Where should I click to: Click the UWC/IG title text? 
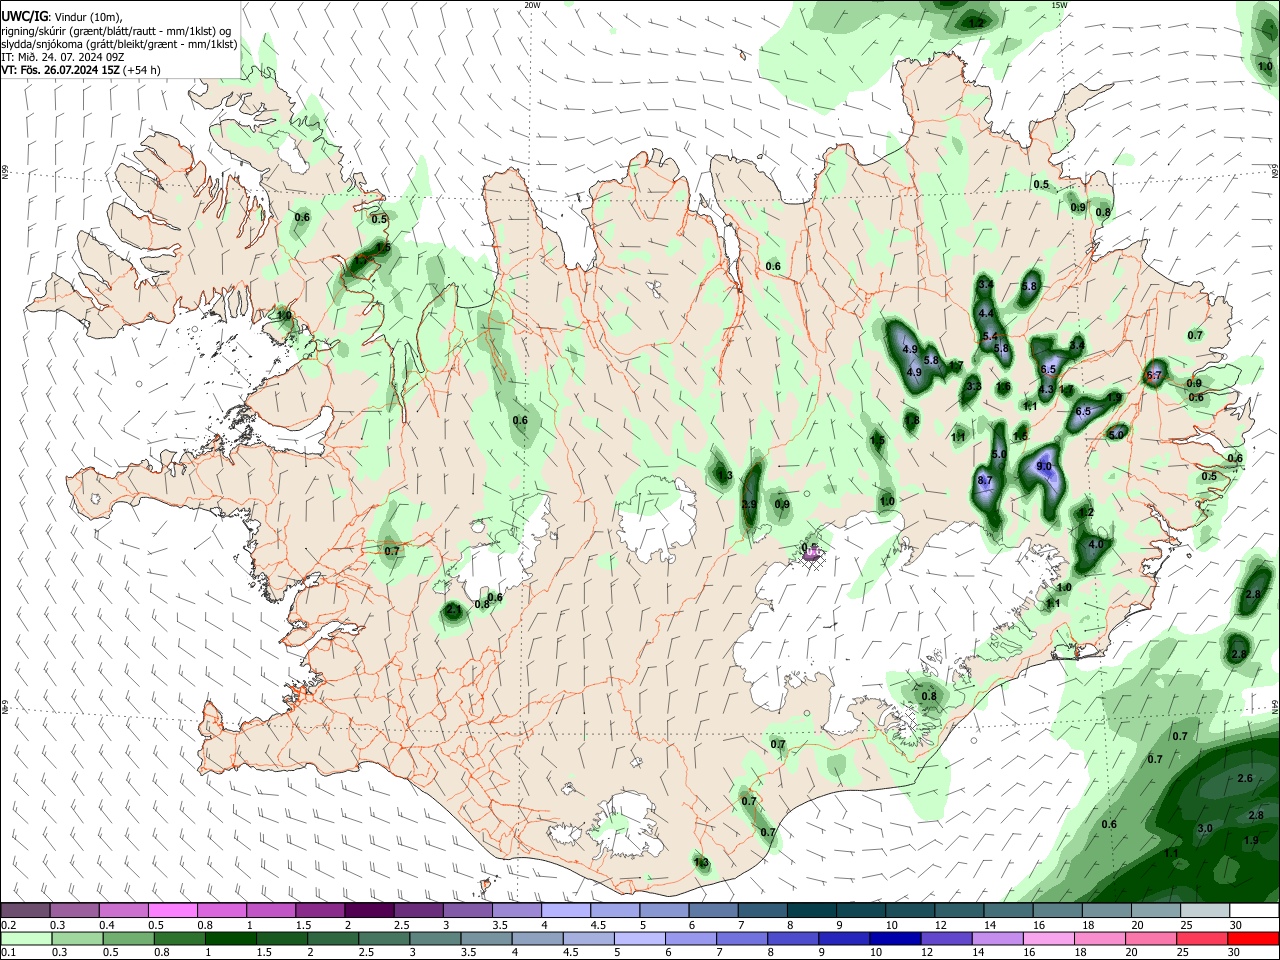pyautogui.click(x=24, y=16)
